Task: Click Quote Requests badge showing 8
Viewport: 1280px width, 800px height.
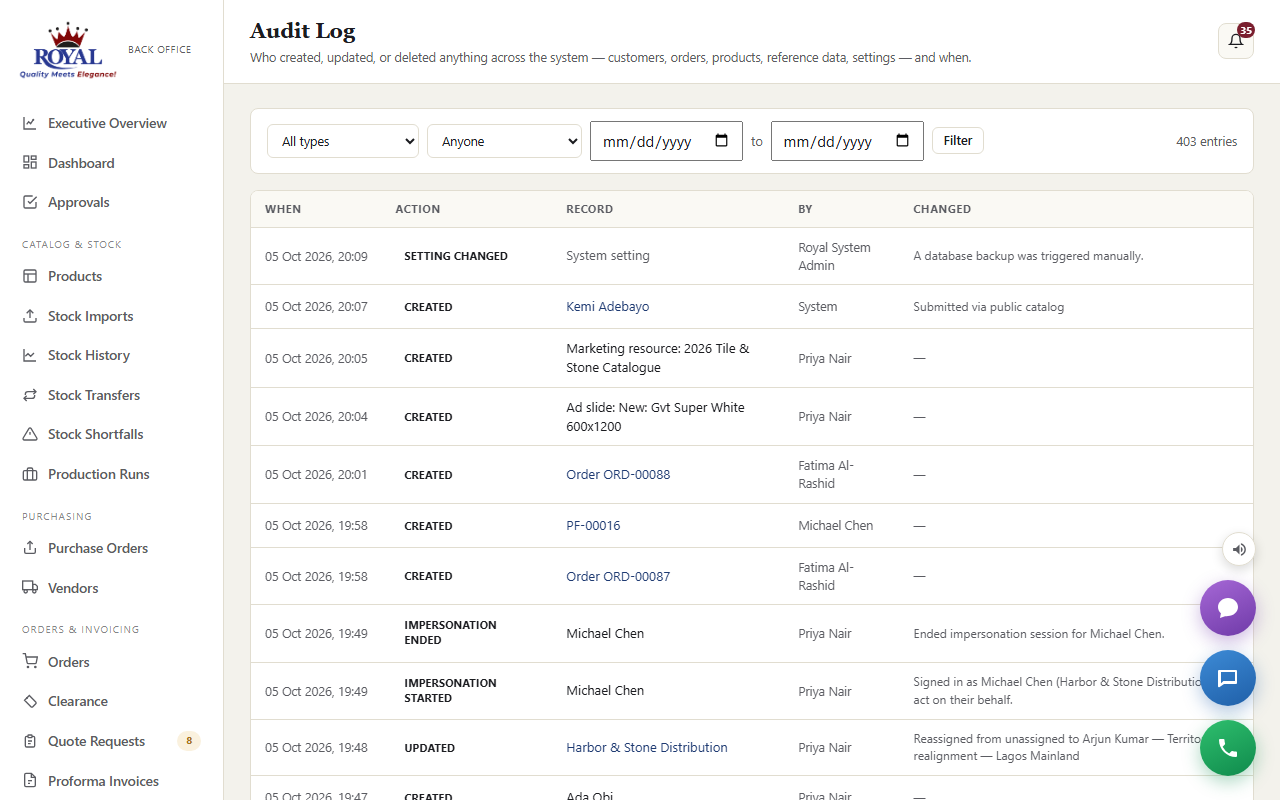Action: pyautogui.click(x=189, y=741)
